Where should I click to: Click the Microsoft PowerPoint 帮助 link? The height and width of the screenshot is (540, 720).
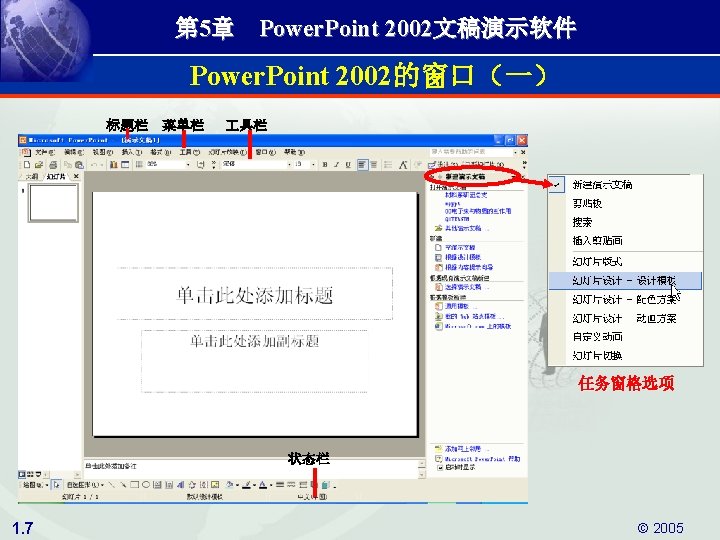pyautogui.click(x=482, y=459)
